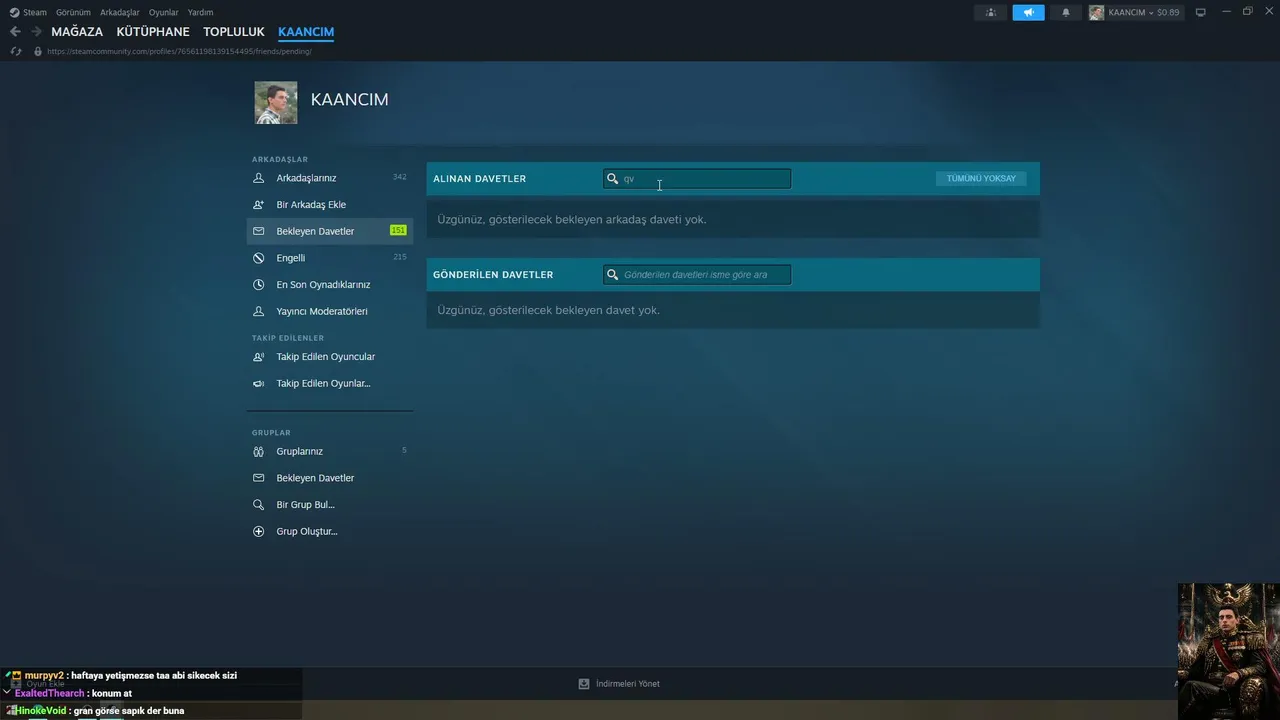The image size is (1280, 720).
Task: Click the Arkadaşlarınız person icon
Action: click(x=259, y=178)
